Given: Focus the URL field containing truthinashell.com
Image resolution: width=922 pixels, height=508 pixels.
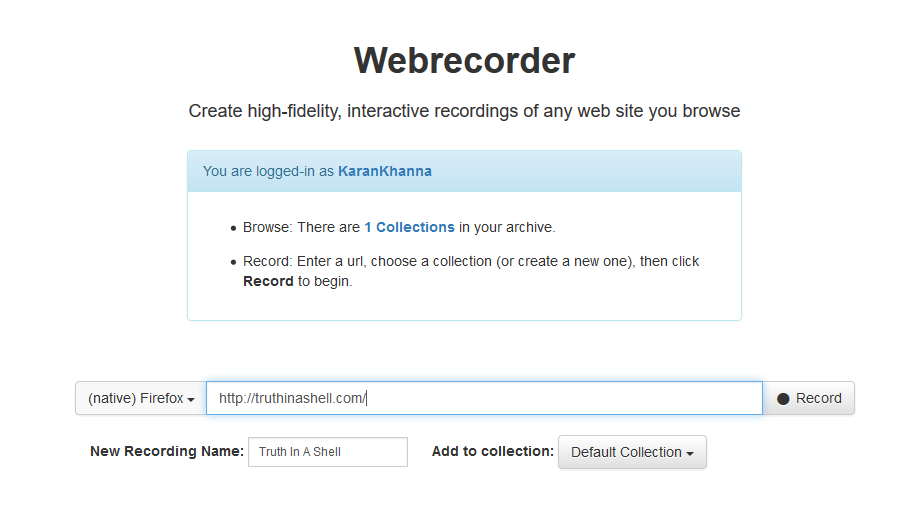Looking at the screenshot, I should click(x=484, y=398).
